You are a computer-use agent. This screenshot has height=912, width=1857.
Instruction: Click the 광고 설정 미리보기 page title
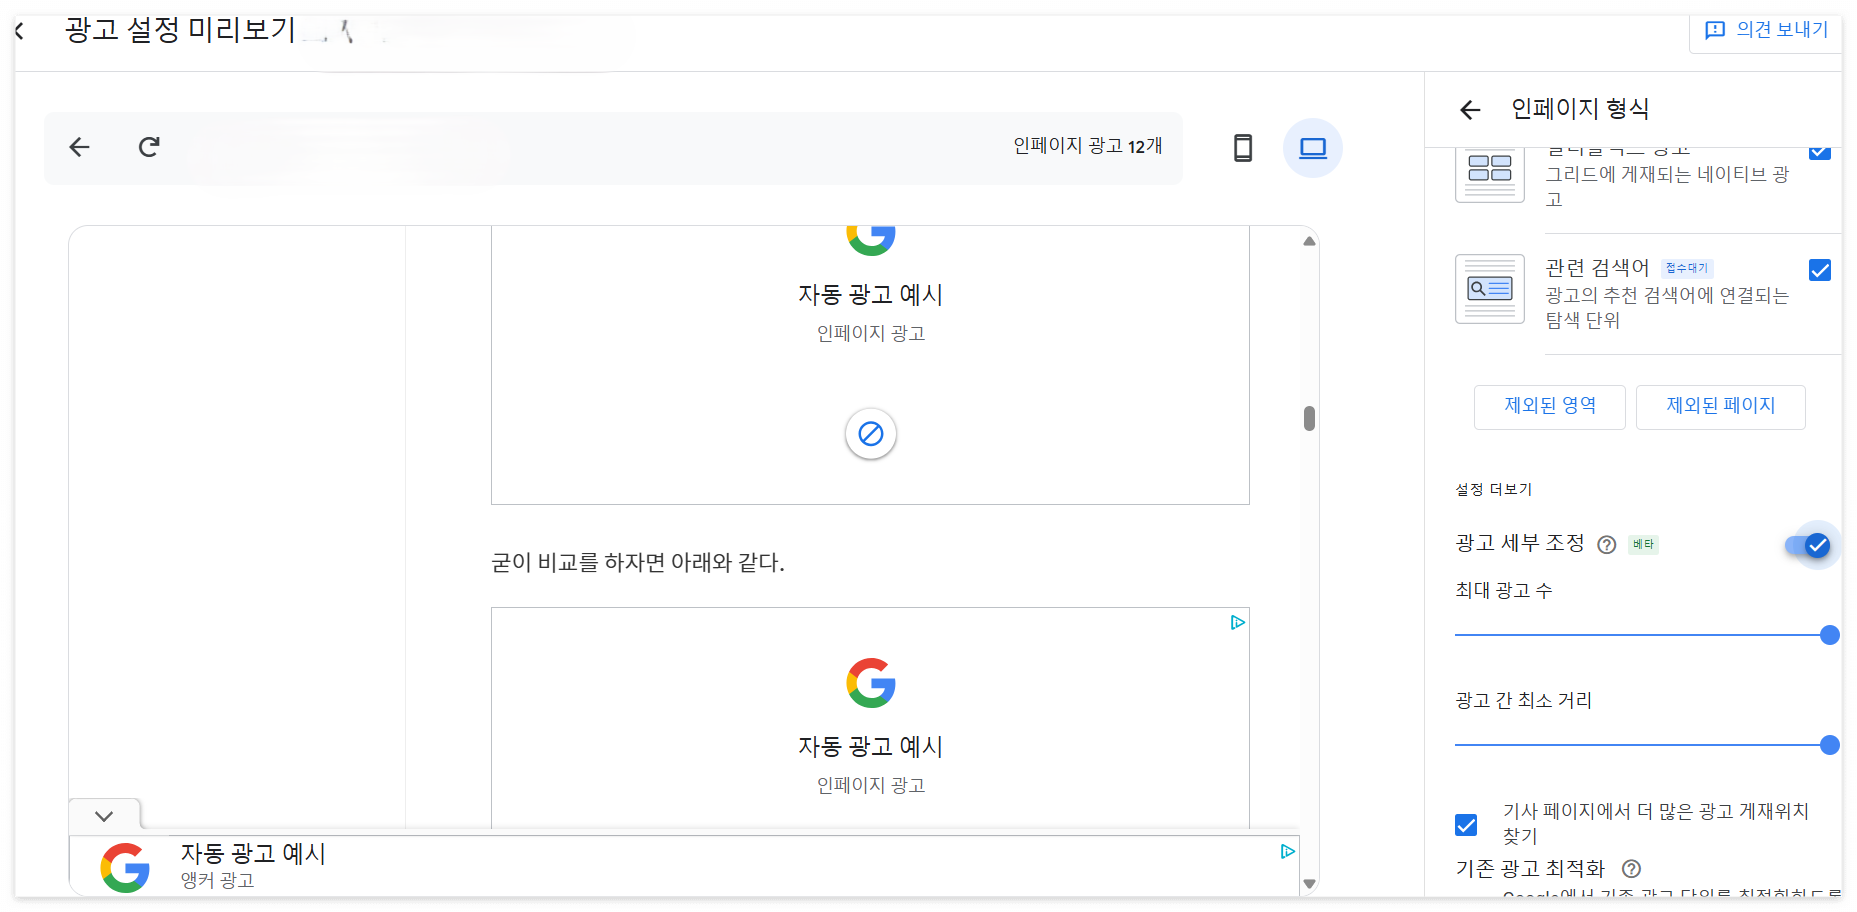(180, 30)
